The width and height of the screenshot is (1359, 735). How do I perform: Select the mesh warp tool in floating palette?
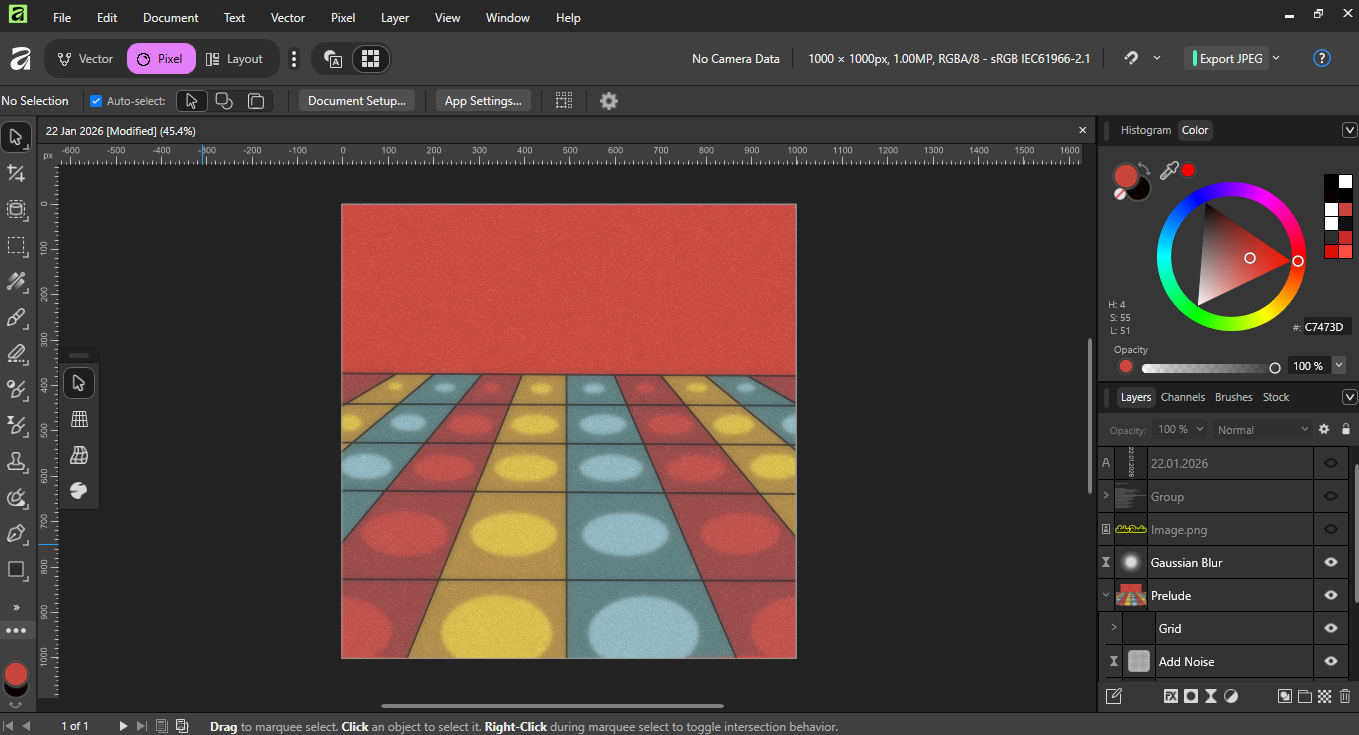coord(79,455)
